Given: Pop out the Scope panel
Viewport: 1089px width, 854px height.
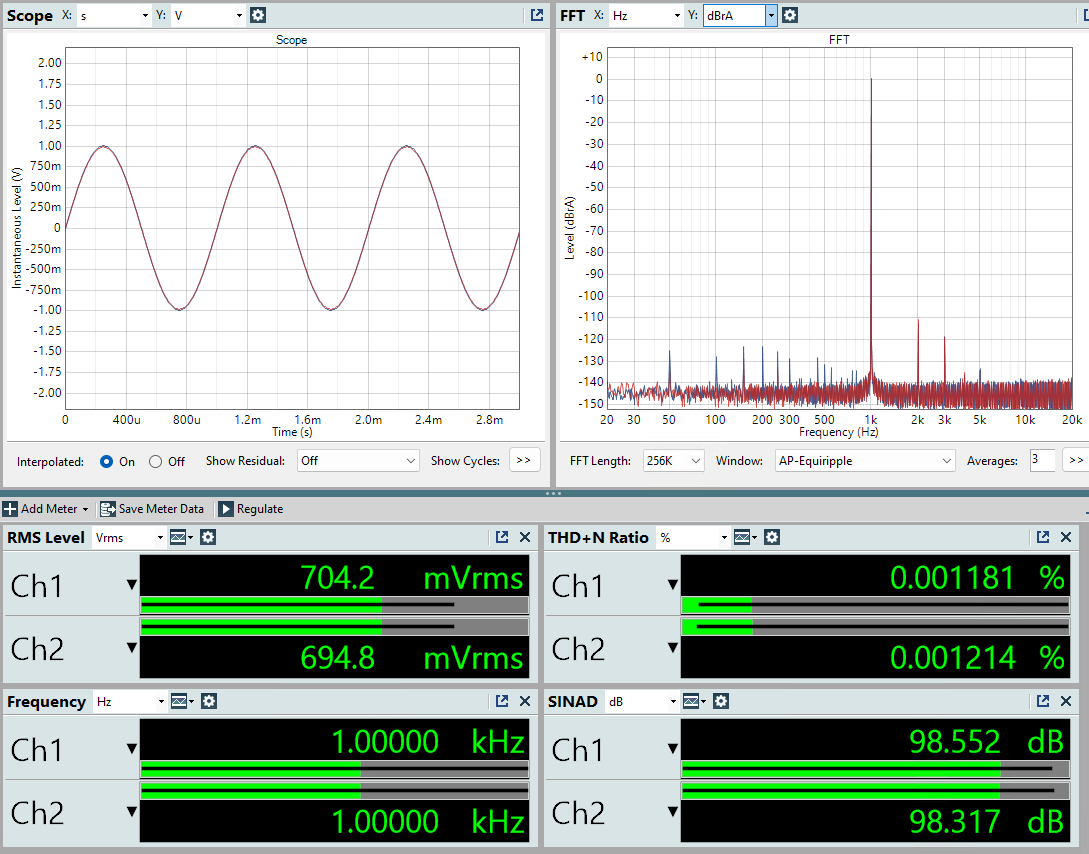Looking at the screenshot, I should [x=537, y=15].
